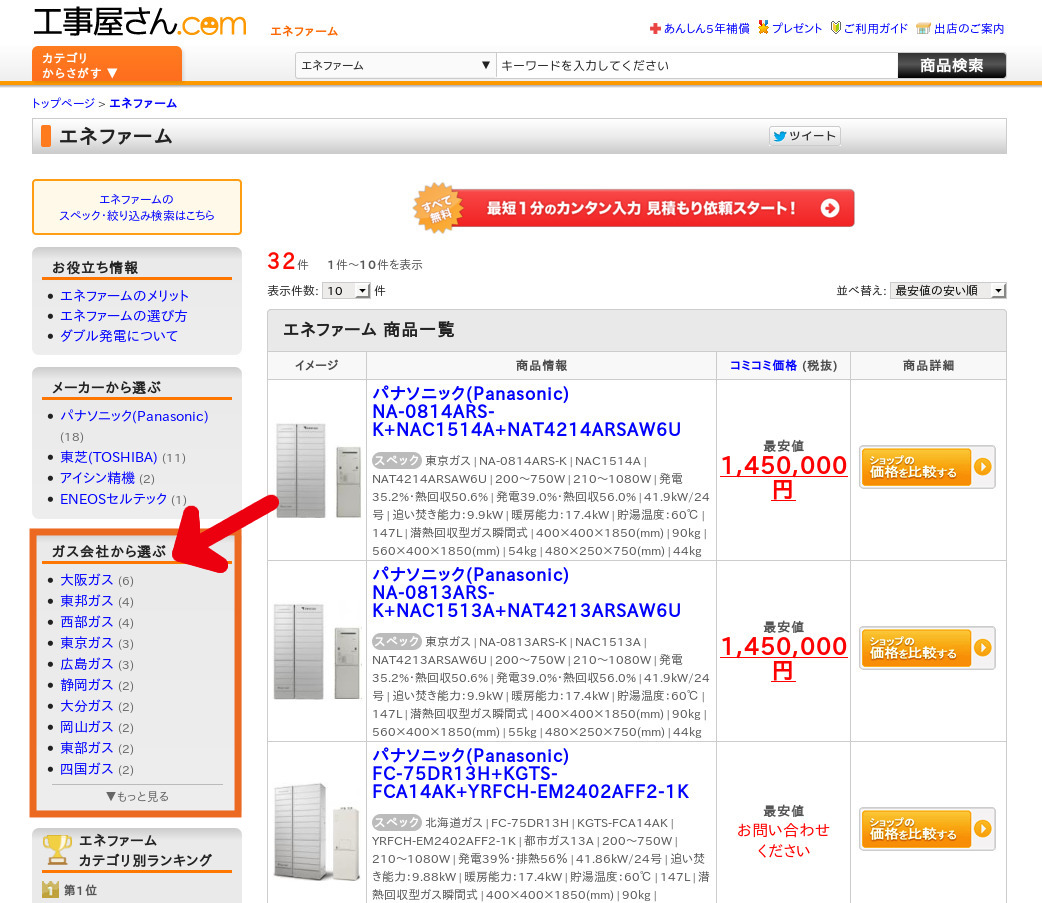This screenshot has width=1042, height=903.
Task: Click 1,450,000円 price of NA-0813ARS-K
Action: click(x=783, y=658)
